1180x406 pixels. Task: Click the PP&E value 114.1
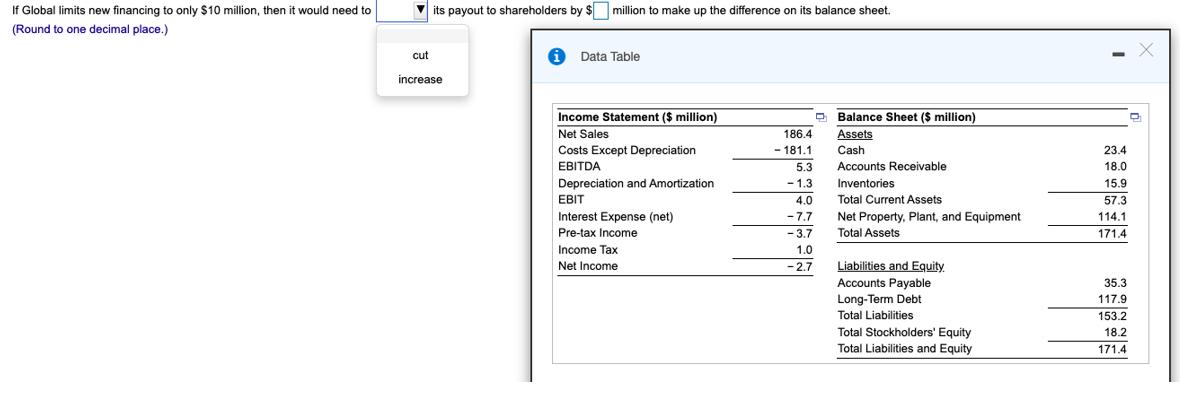tap(1112, 217)
